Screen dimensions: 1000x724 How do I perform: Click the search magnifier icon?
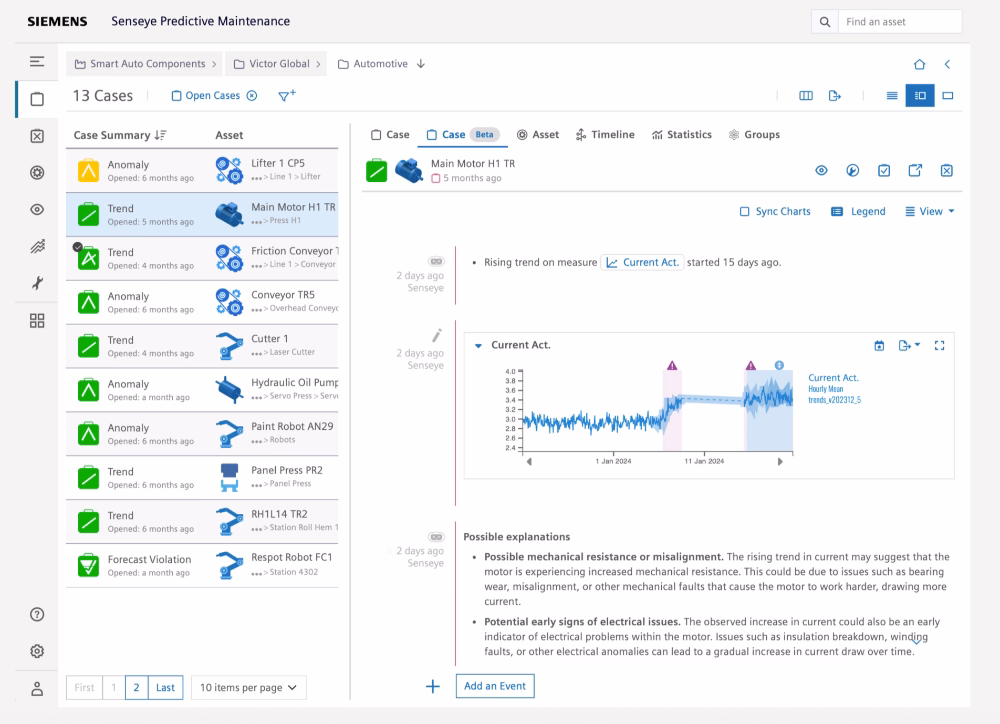(825, 22)
